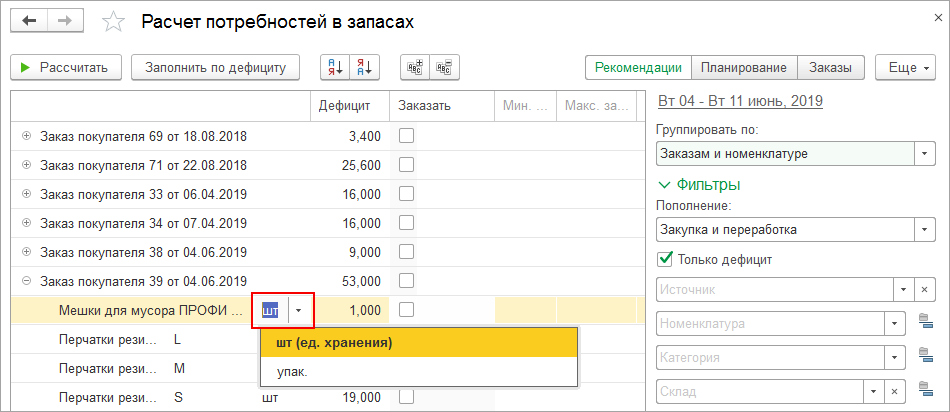The height and width of the screenshot is (412, 950).
Task: Open the date period link Вт 04 - Вт 11 июнь
Action: (738, 102)
